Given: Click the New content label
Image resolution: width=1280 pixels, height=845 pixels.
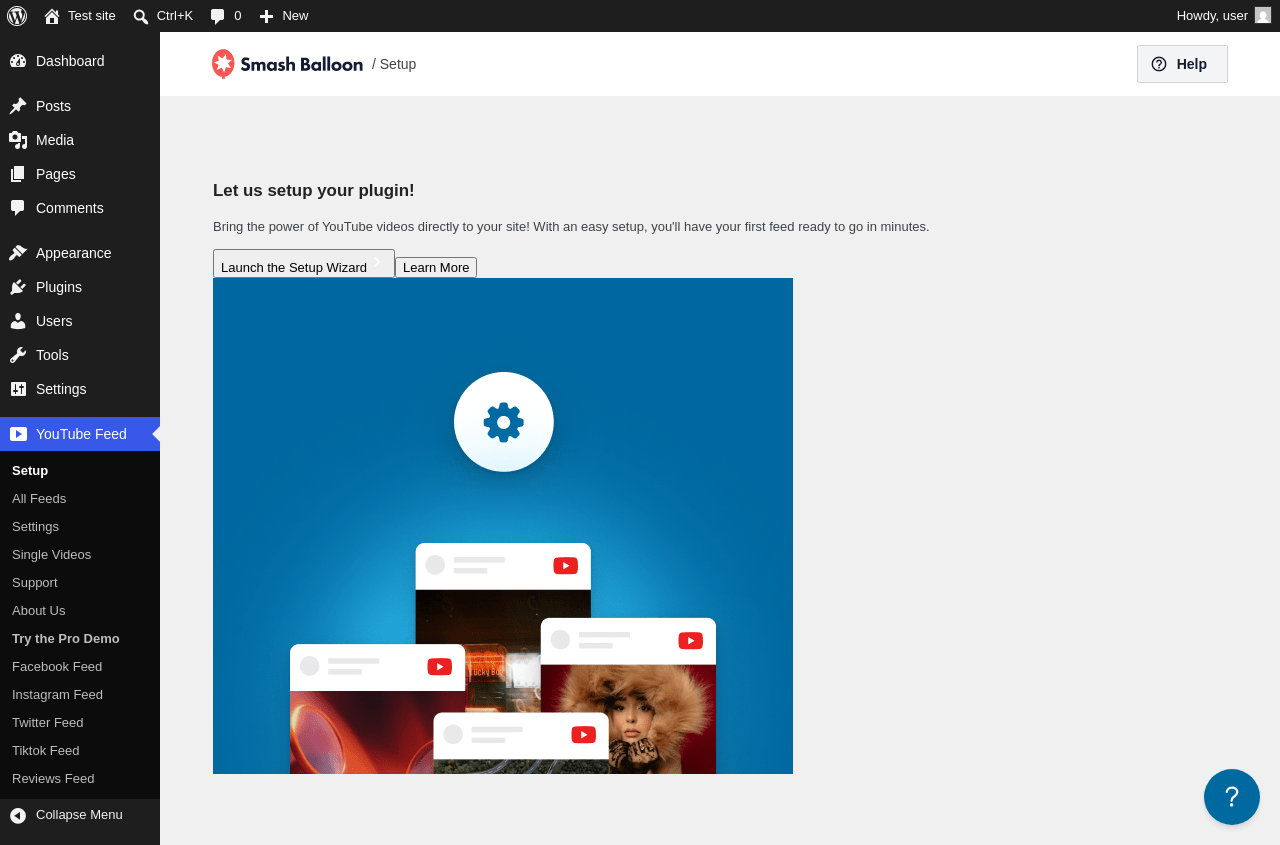Looking at the screenshot, I should [295, 16].
